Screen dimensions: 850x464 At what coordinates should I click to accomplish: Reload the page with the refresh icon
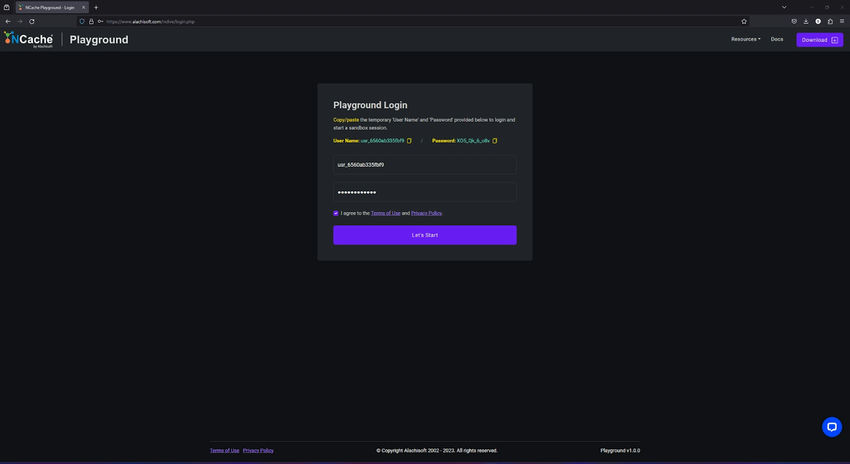coord(32,22)
